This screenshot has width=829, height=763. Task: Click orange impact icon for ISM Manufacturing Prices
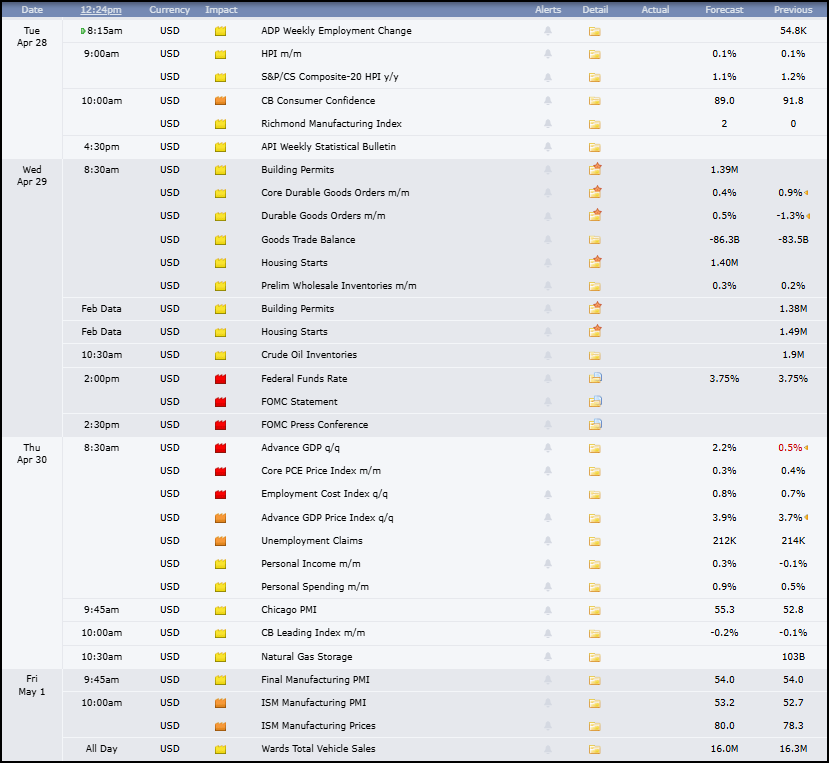click(220, 727)
